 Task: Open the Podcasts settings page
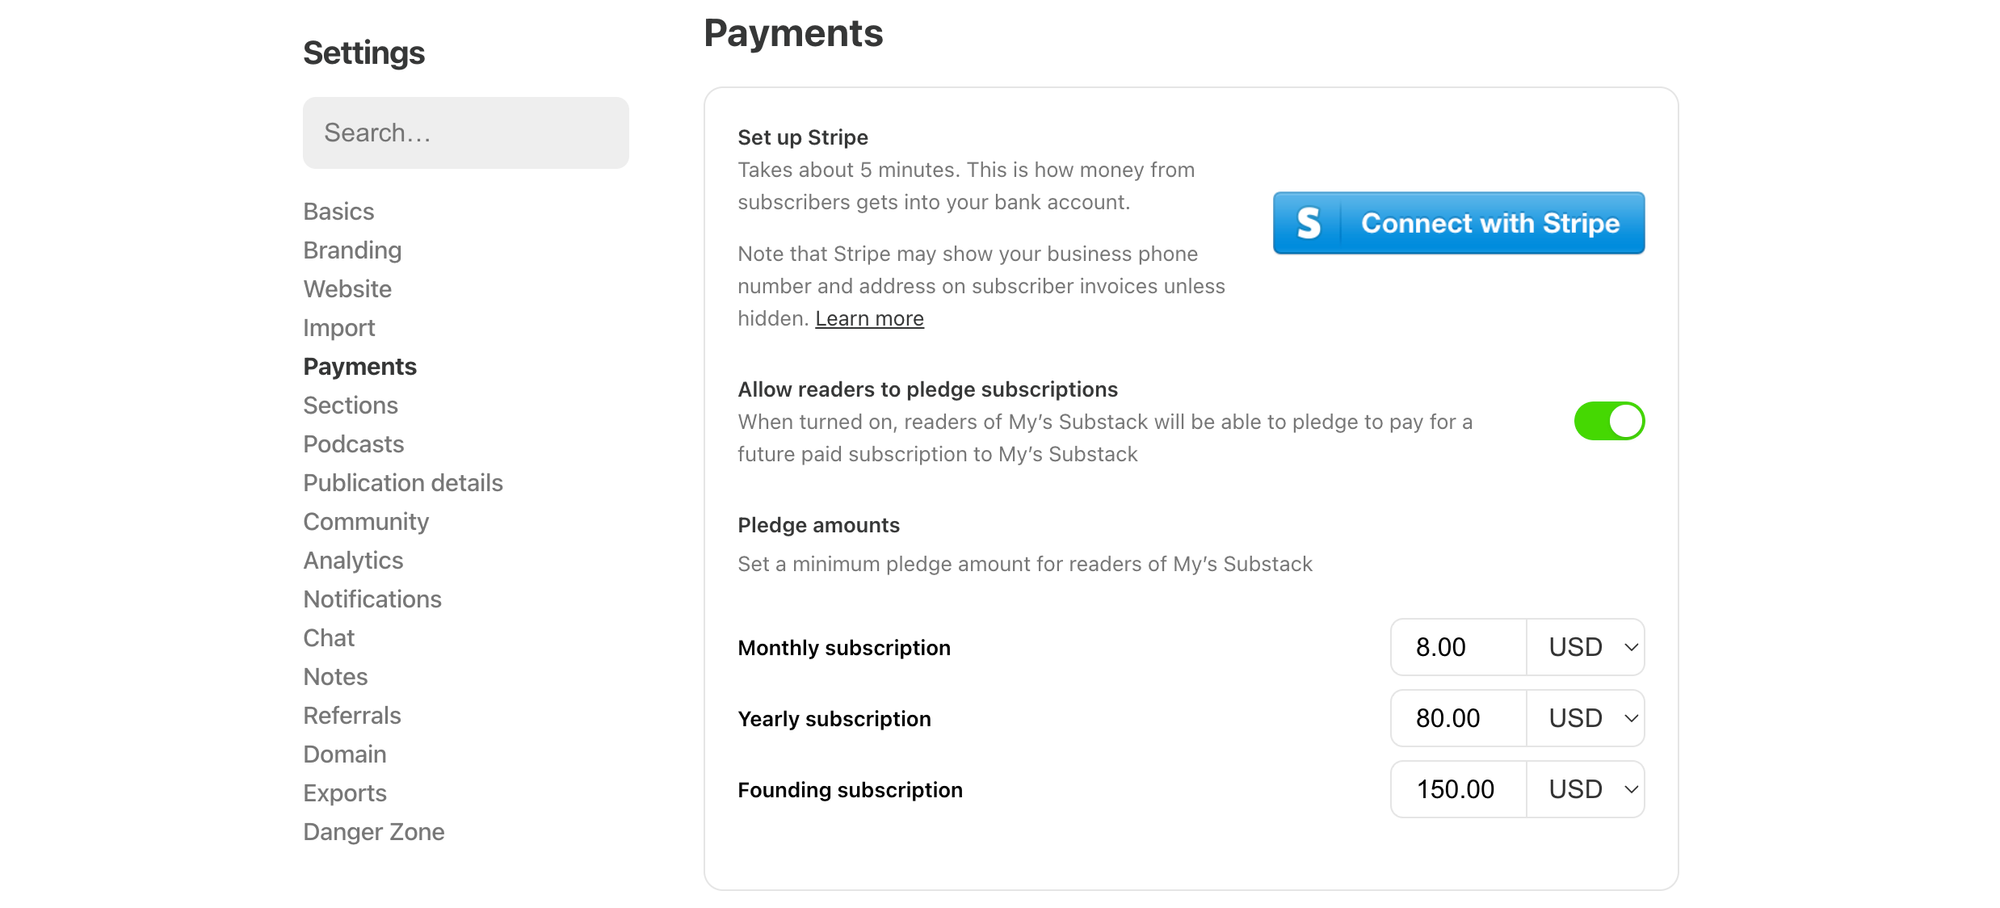pos(353,444)
